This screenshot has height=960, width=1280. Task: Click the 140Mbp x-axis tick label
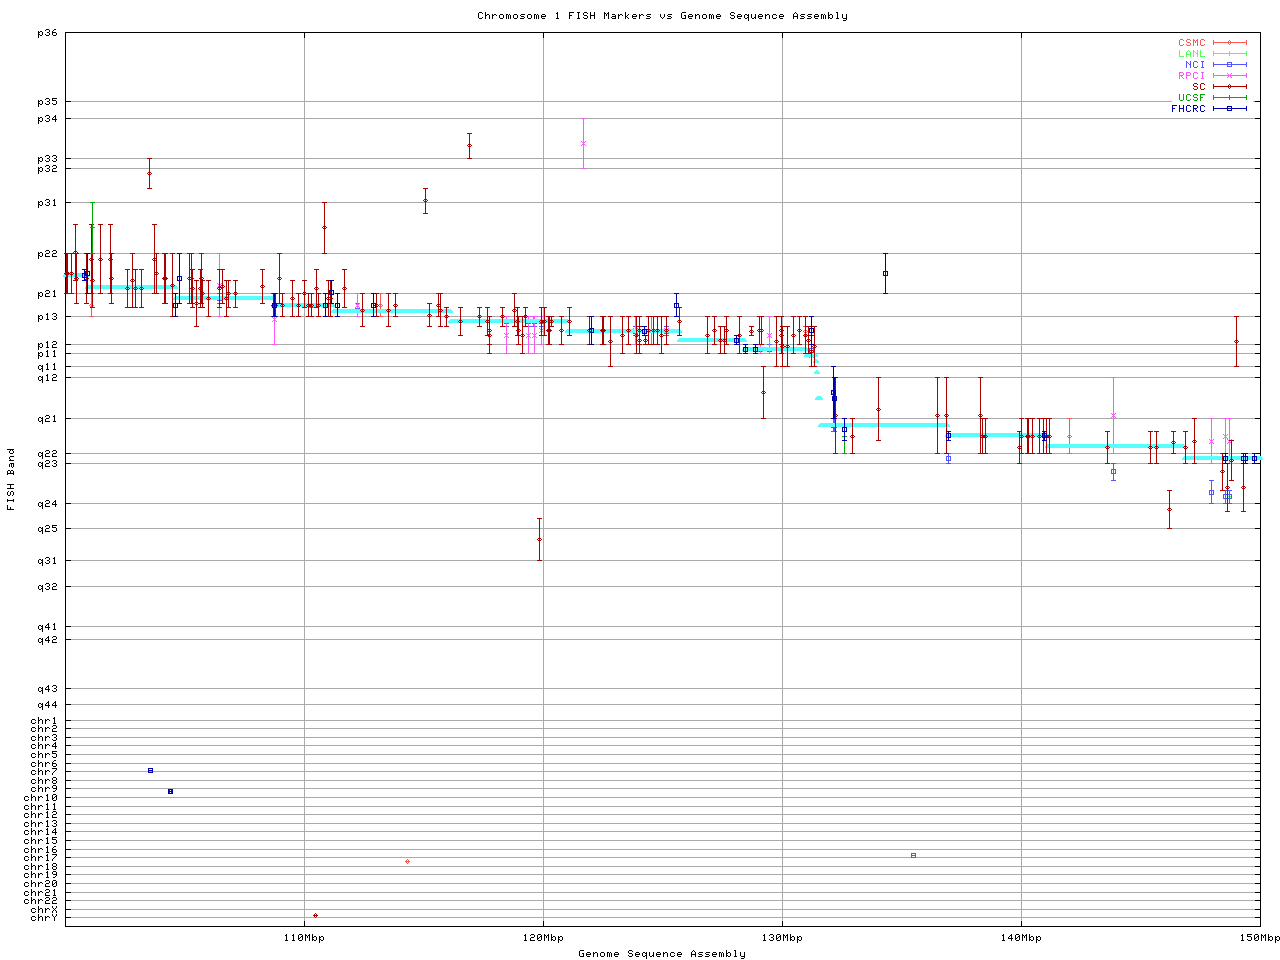(x=1021, y=938)
